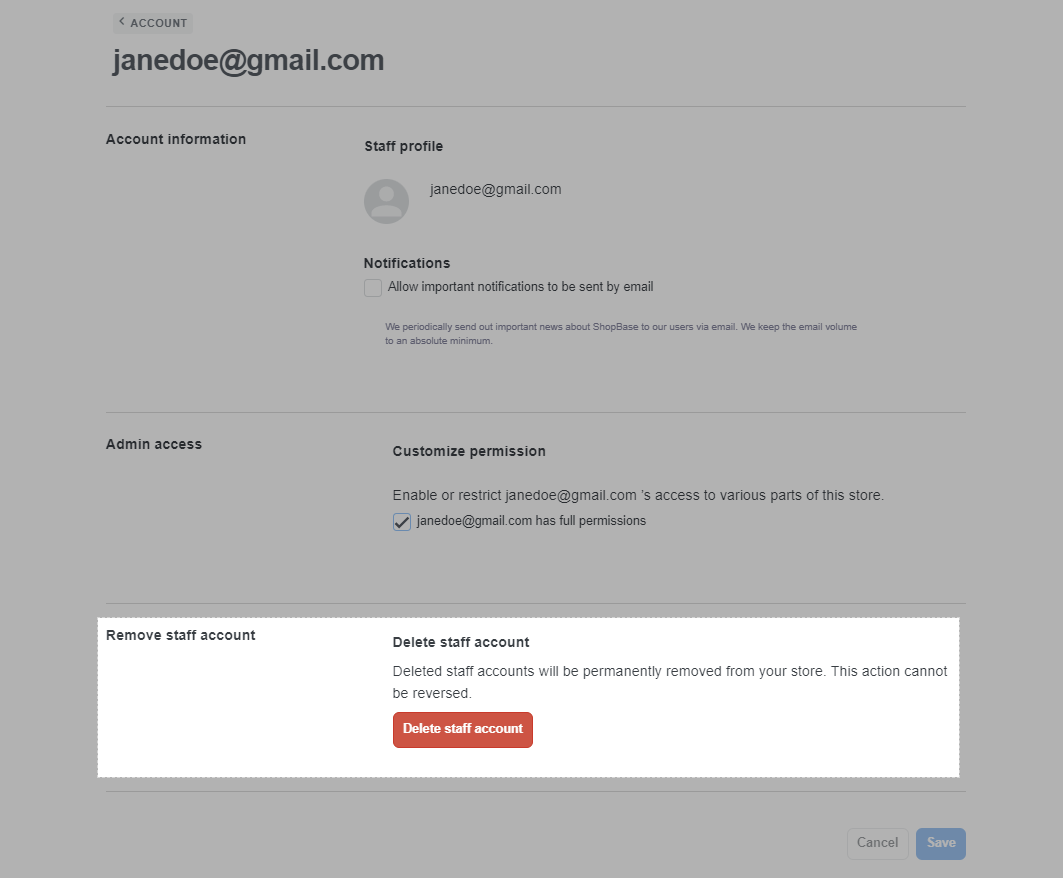Cancel the account edits
Image resolution: width=1063 pixels, height=878 pixels.
(877, 843)
